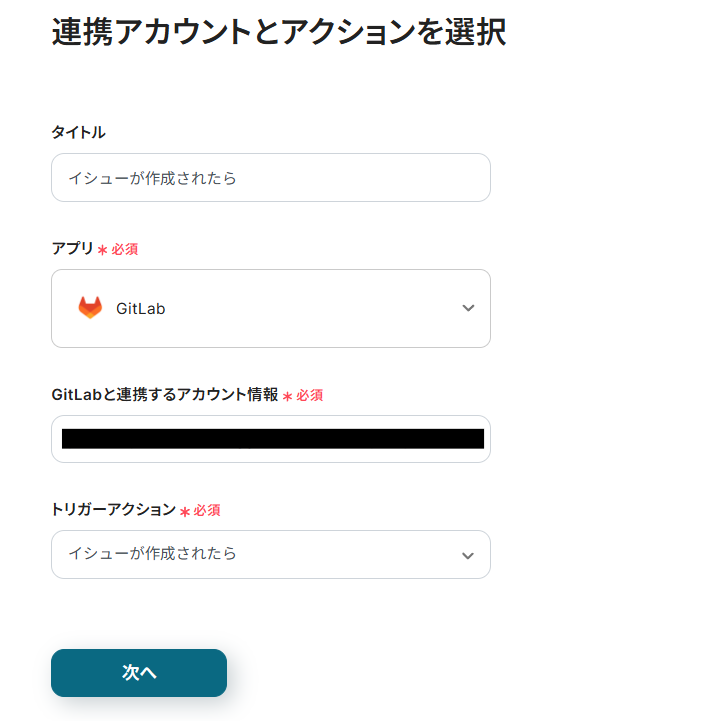Click the GitLab fox logo icon

pyautogui.click(x=90, y=308)
